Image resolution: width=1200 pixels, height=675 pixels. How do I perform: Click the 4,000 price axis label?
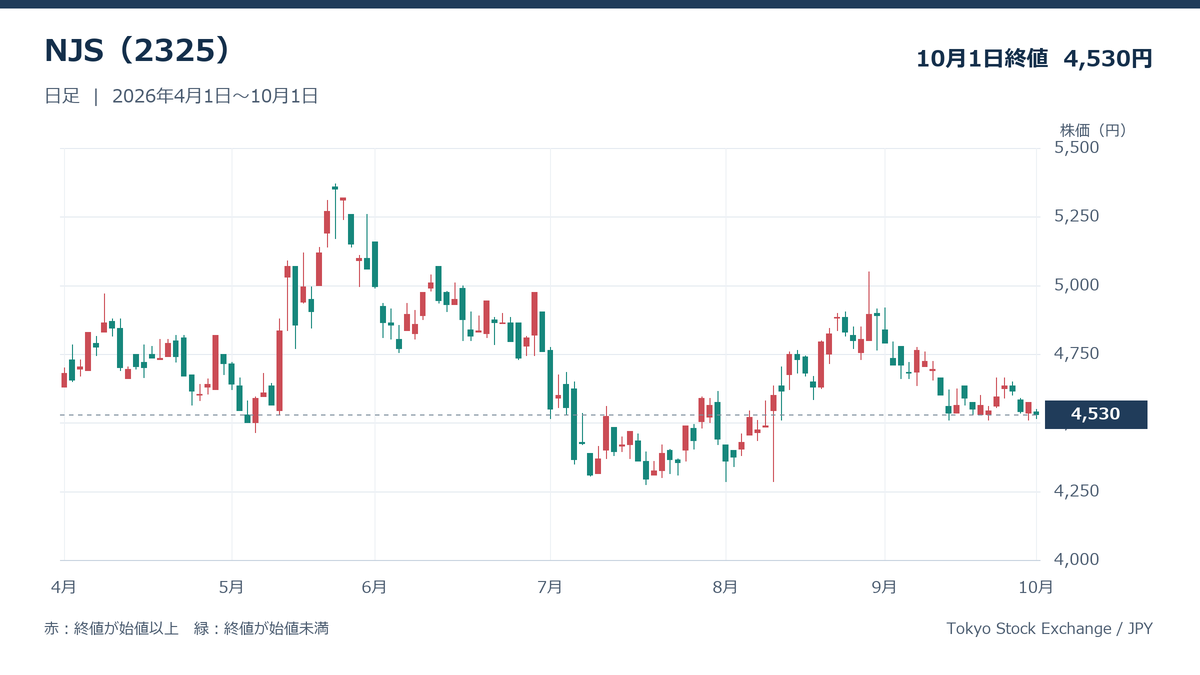tap(1076, 560)
